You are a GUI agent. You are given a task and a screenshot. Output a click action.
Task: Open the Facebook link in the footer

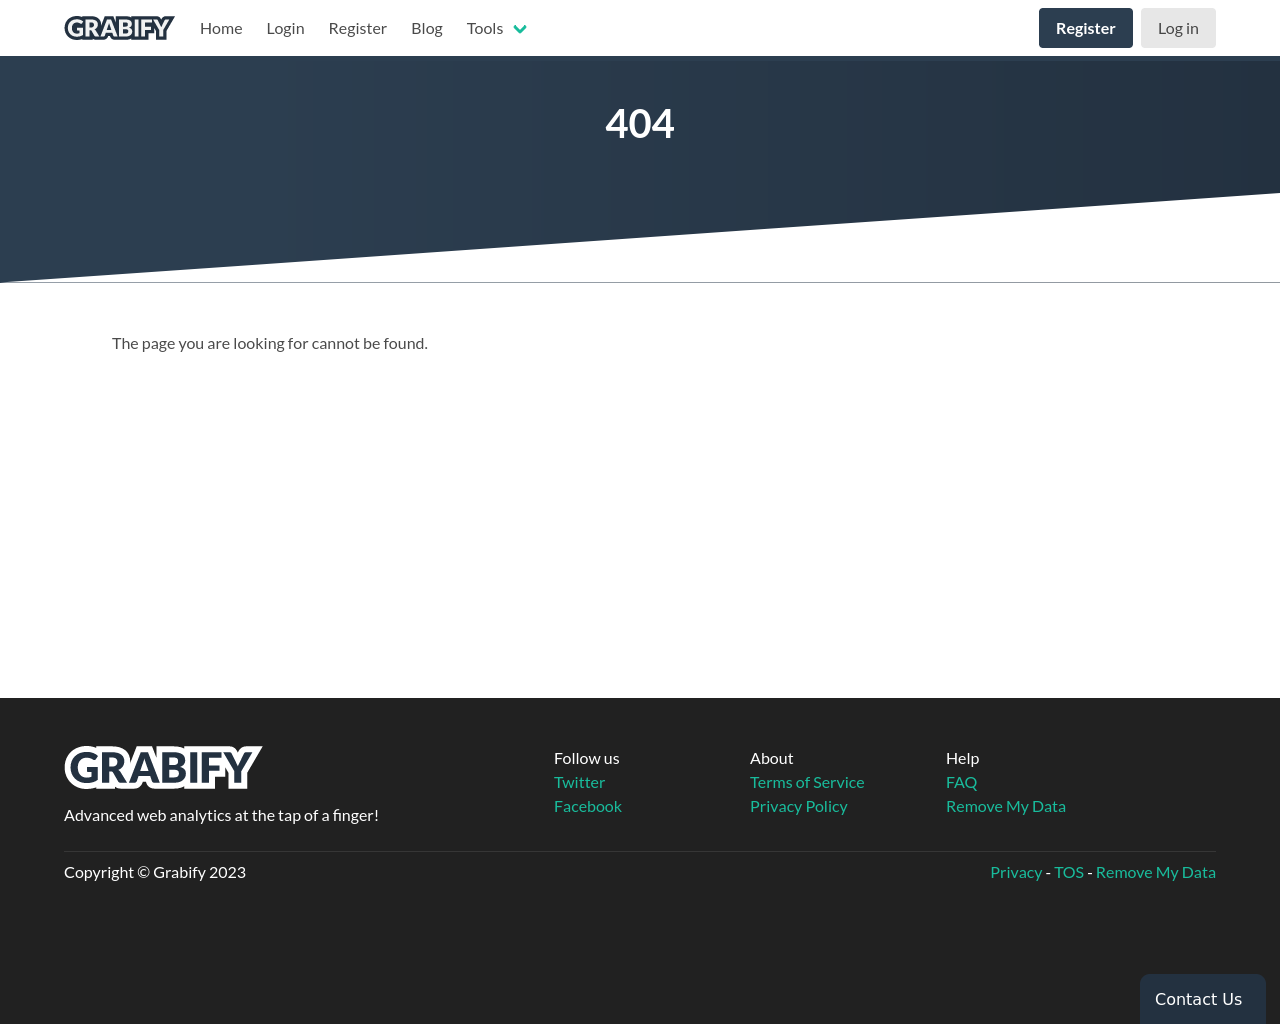coord(588,806)
